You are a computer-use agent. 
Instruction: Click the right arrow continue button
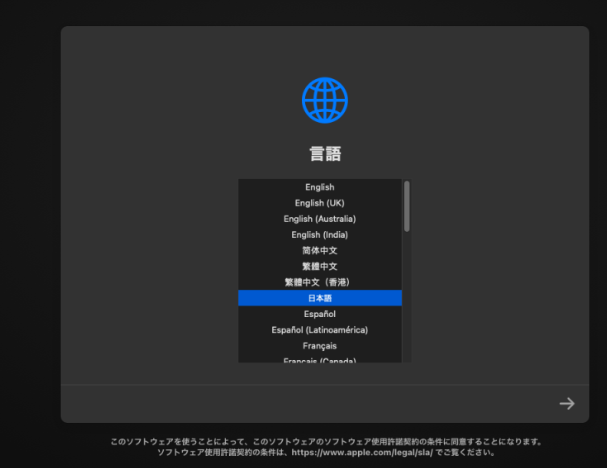[567, 403]
